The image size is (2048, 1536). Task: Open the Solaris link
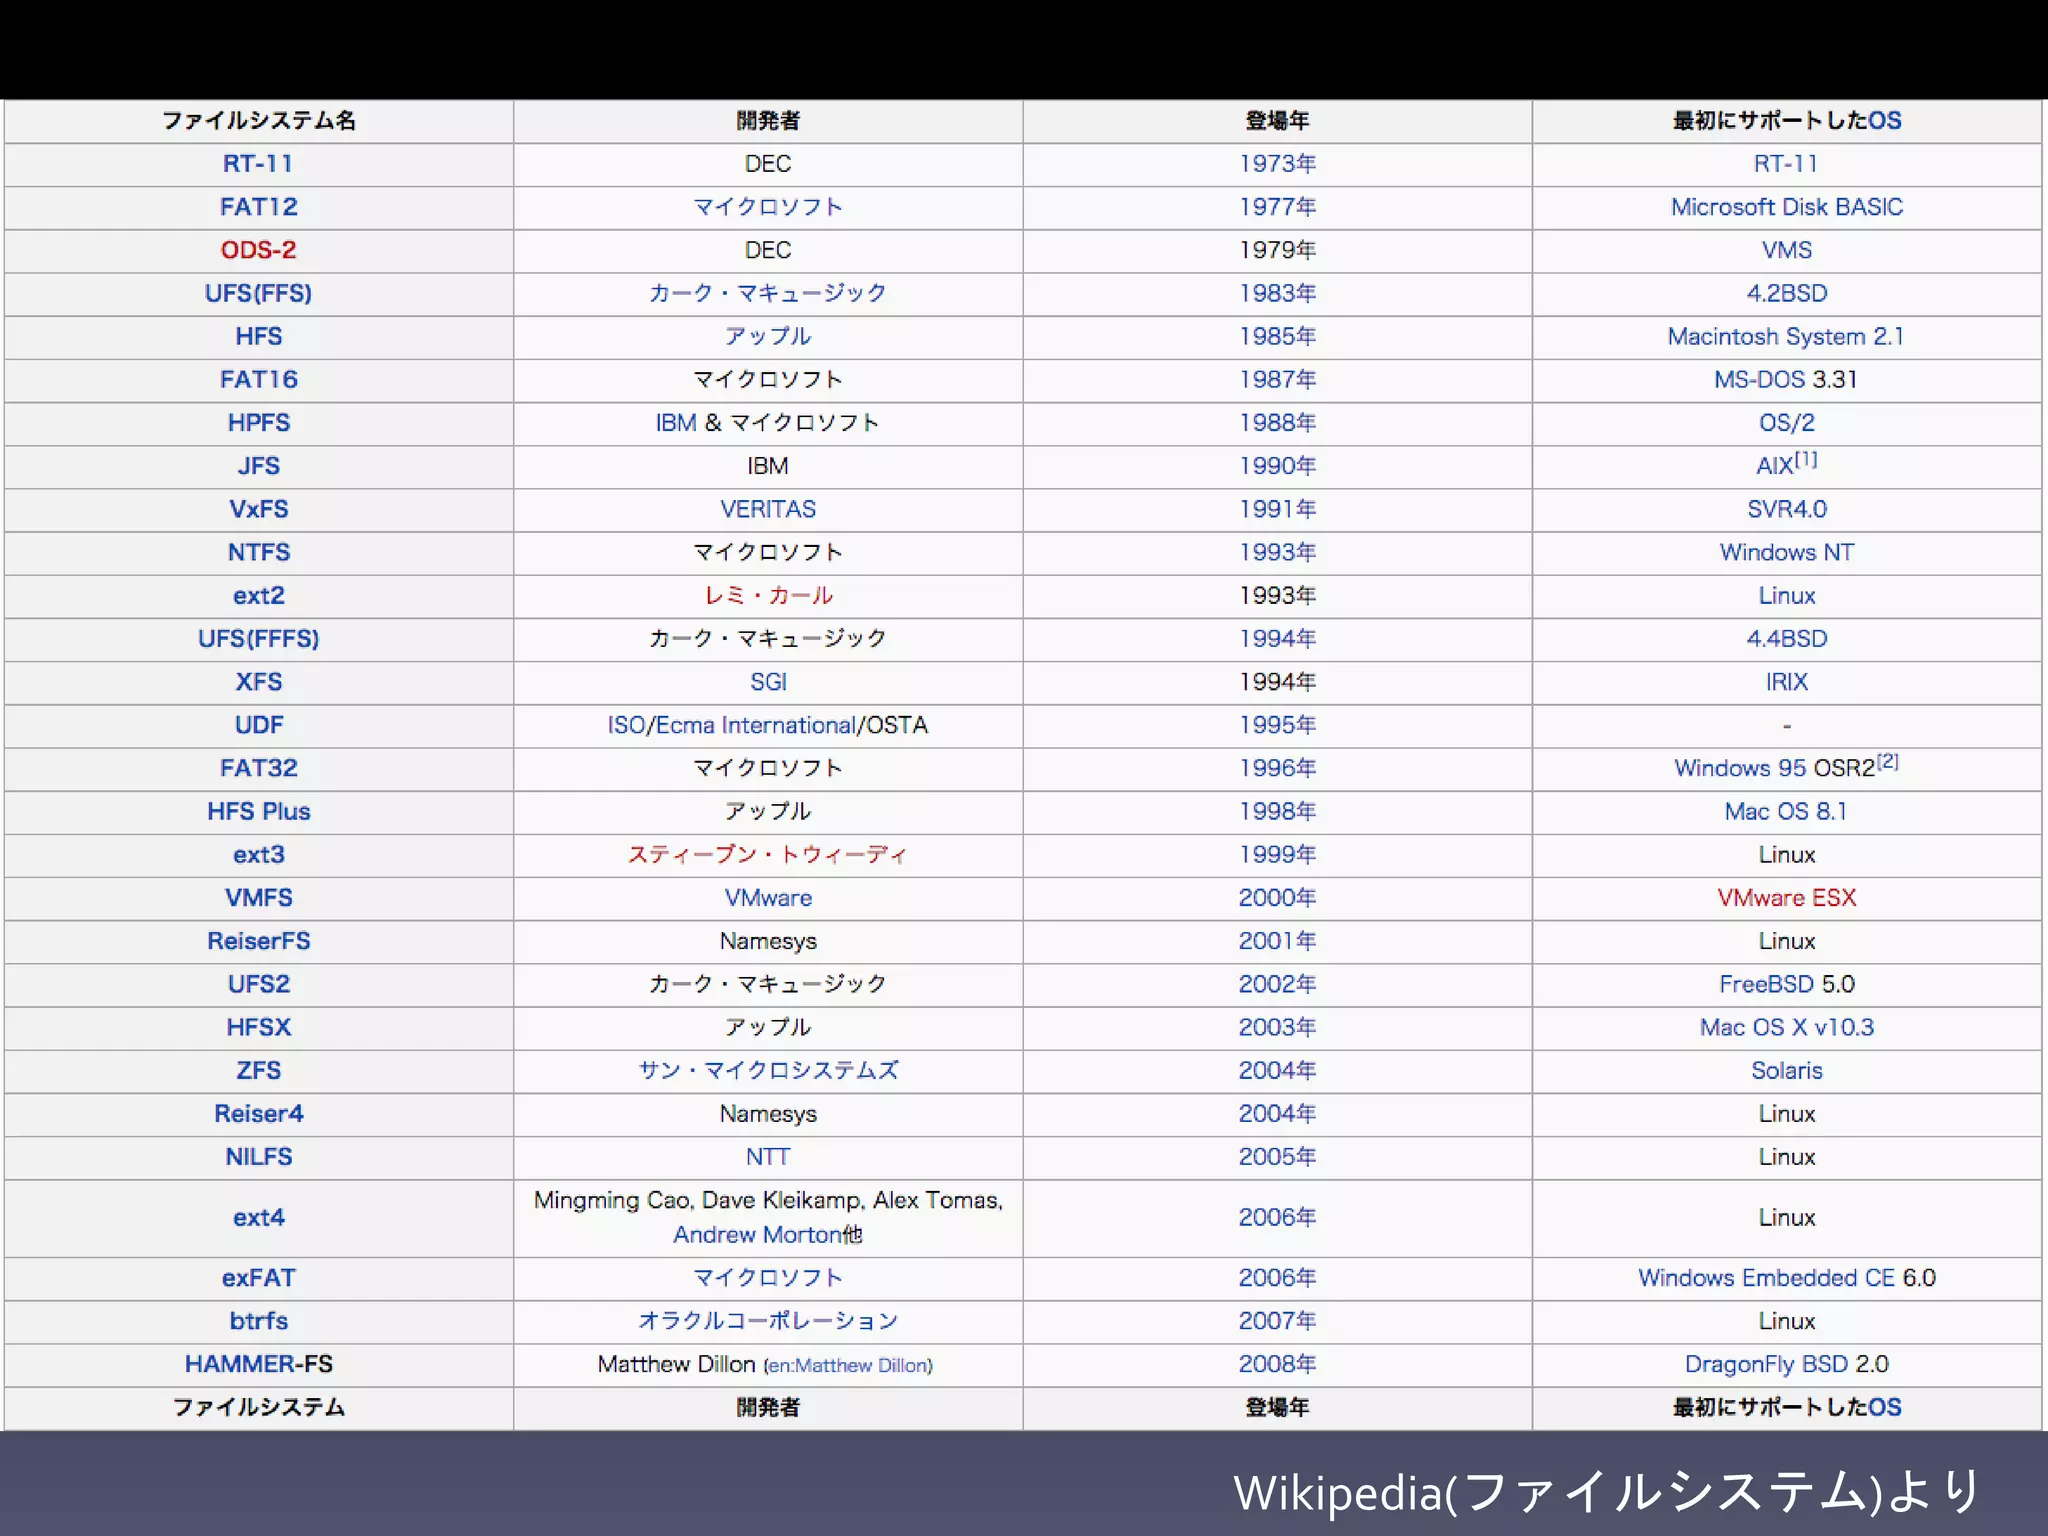pyautogui.click(x=1786, y=1070)
